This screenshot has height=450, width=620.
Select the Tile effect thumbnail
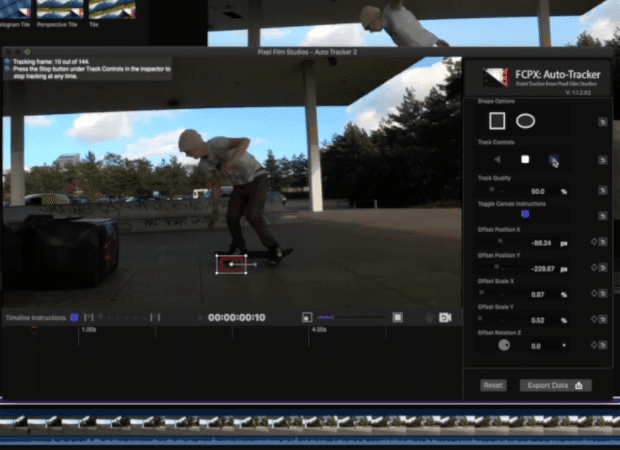tap(112, 9)
